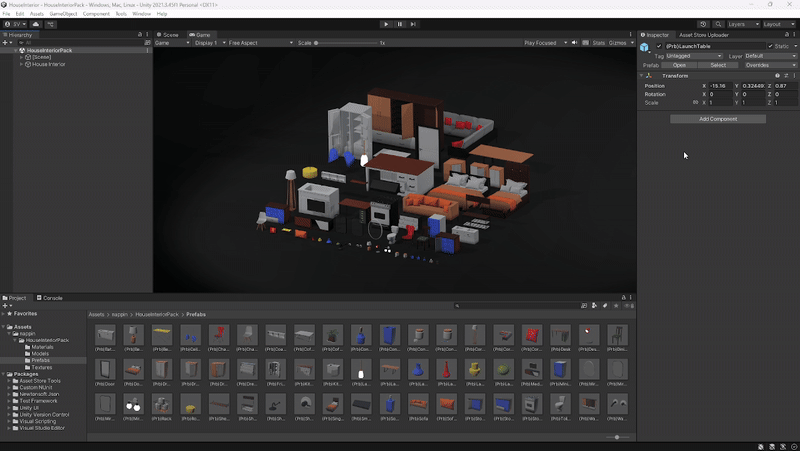Screen dimensions: 800x451
Task: Expand the [Scene] object in Hierarchy
Action: tap(21, 58)
